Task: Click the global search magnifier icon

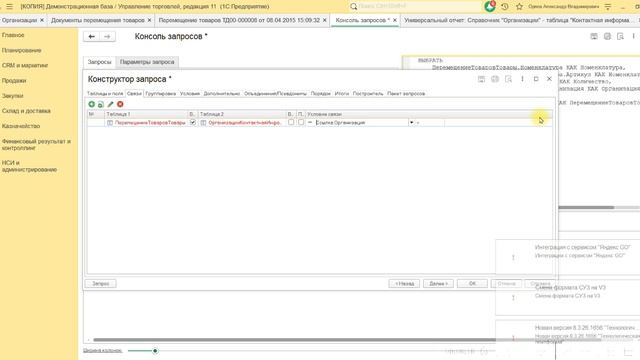Action: 353,7
